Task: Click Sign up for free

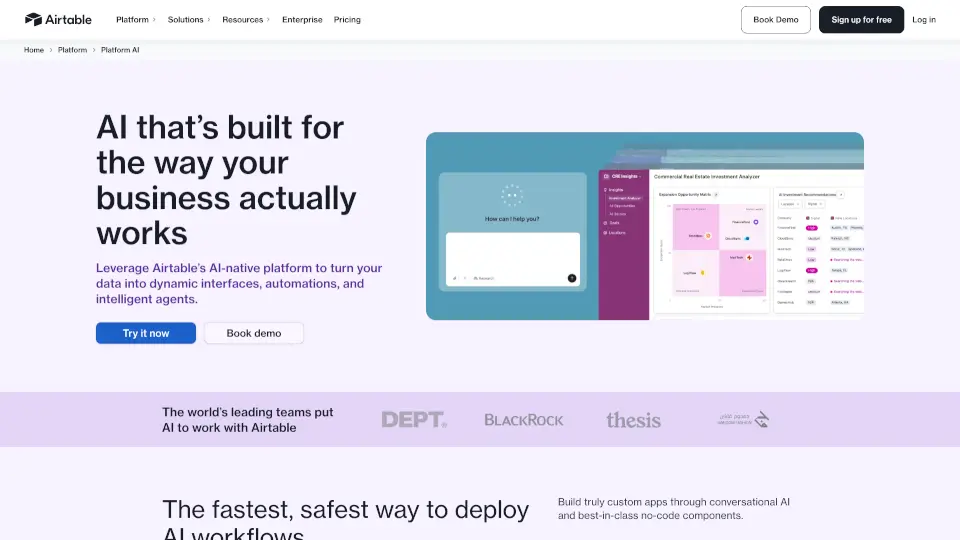Action: 861,20
